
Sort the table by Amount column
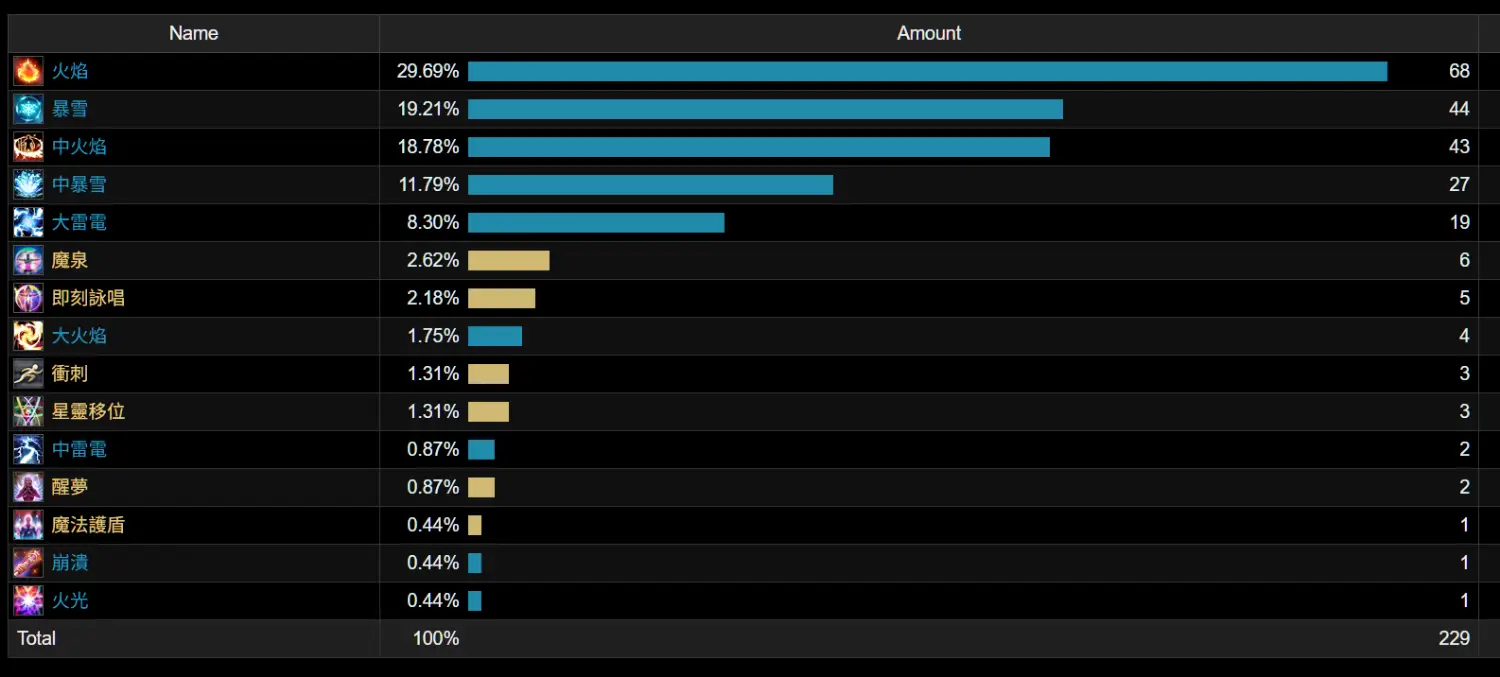click(x=928, y=33)
